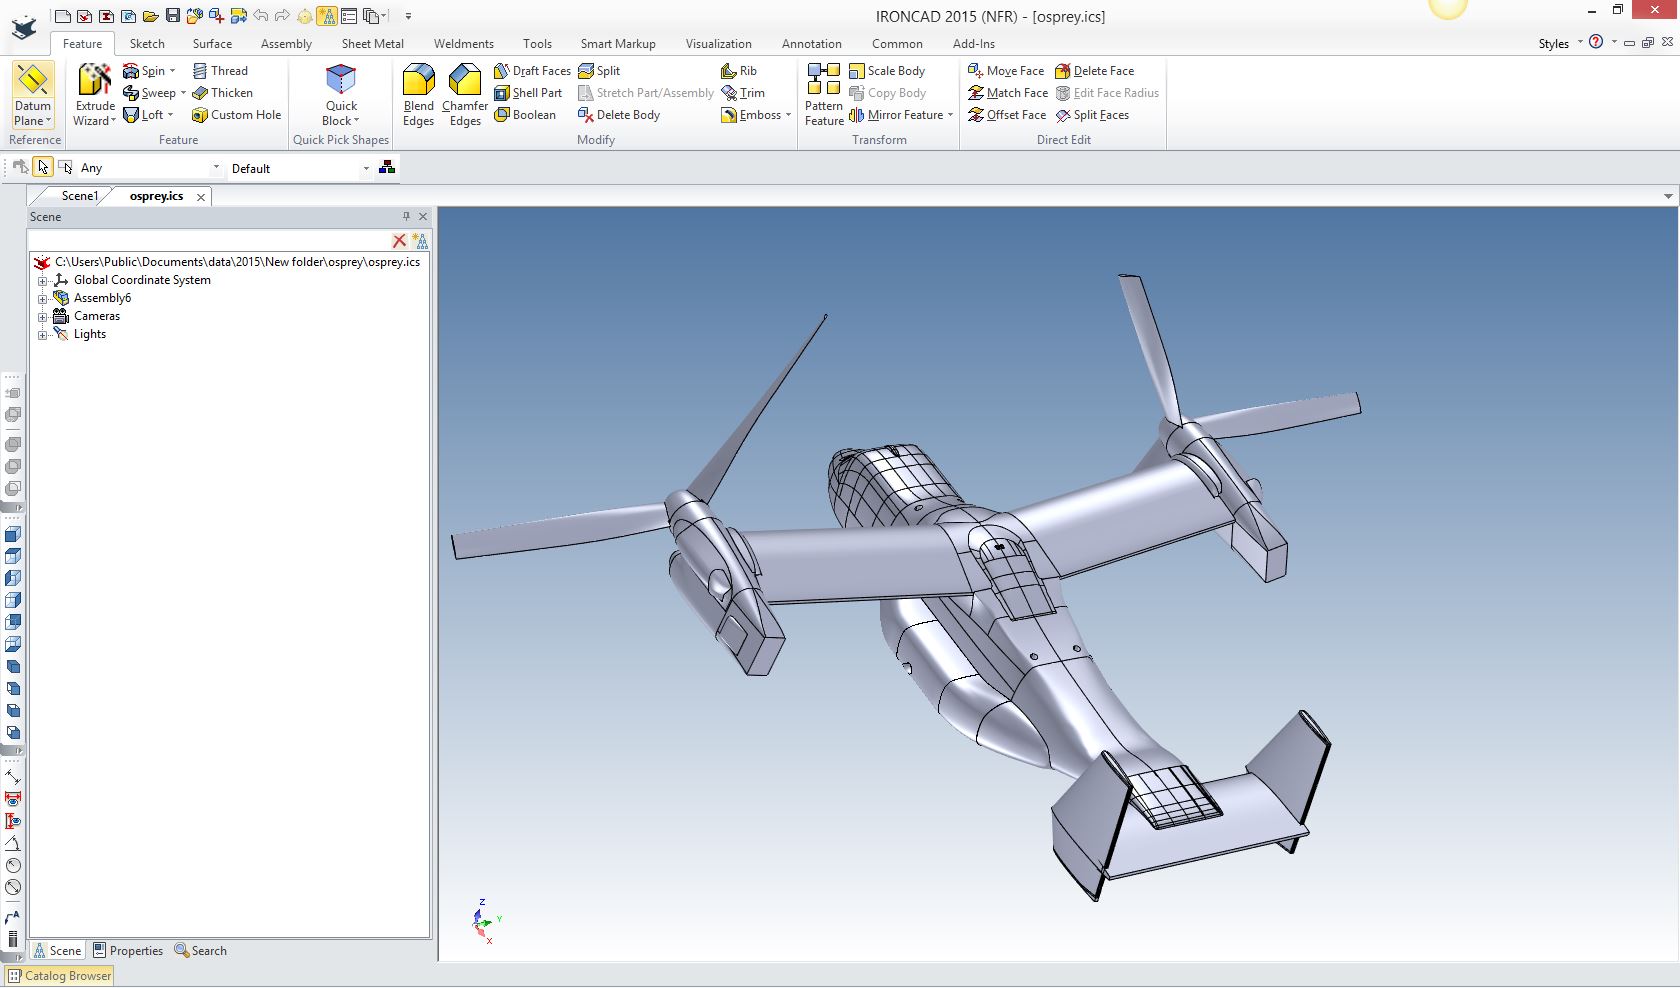The width and height of the screenshot is (1680, 988).
Task: Click Delete Body in Modify group
Action: tap(619, 115)
